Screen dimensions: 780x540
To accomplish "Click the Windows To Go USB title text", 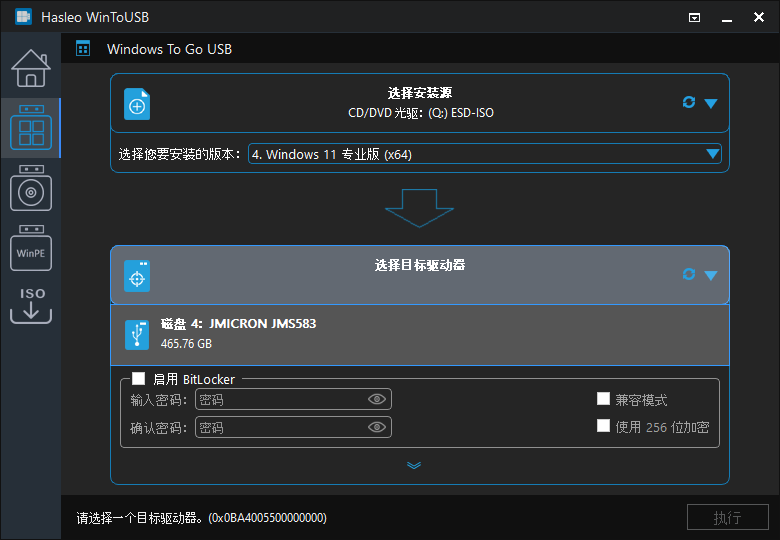I will [170, 49].
